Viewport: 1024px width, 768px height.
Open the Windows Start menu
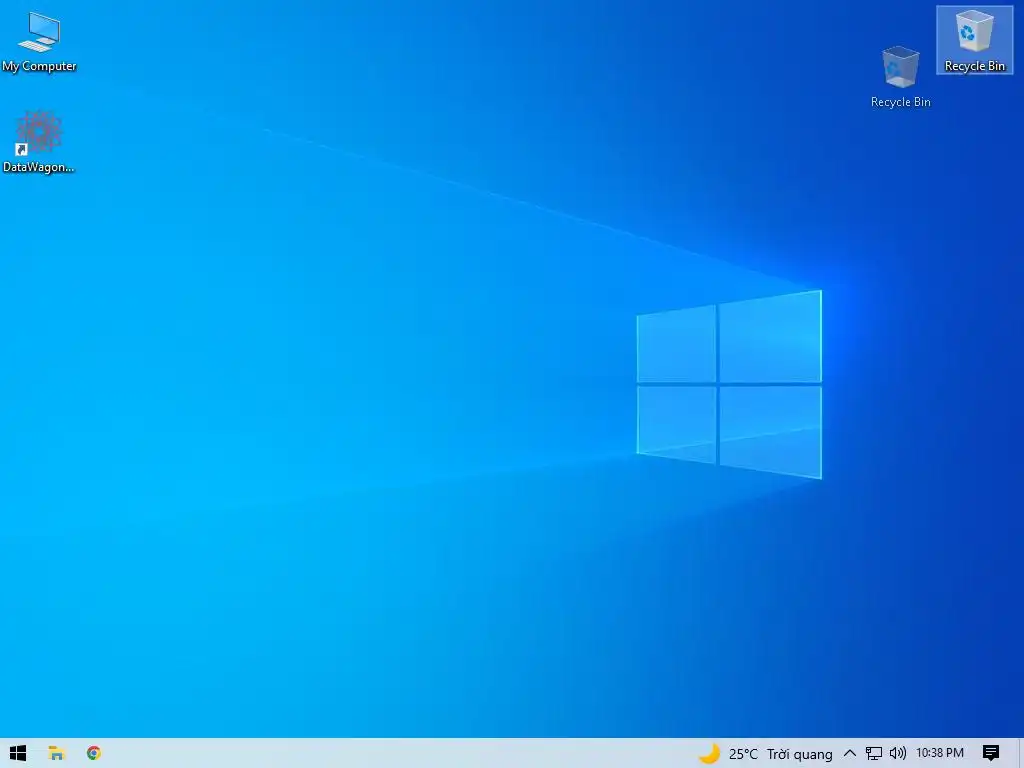coord(18,753)
